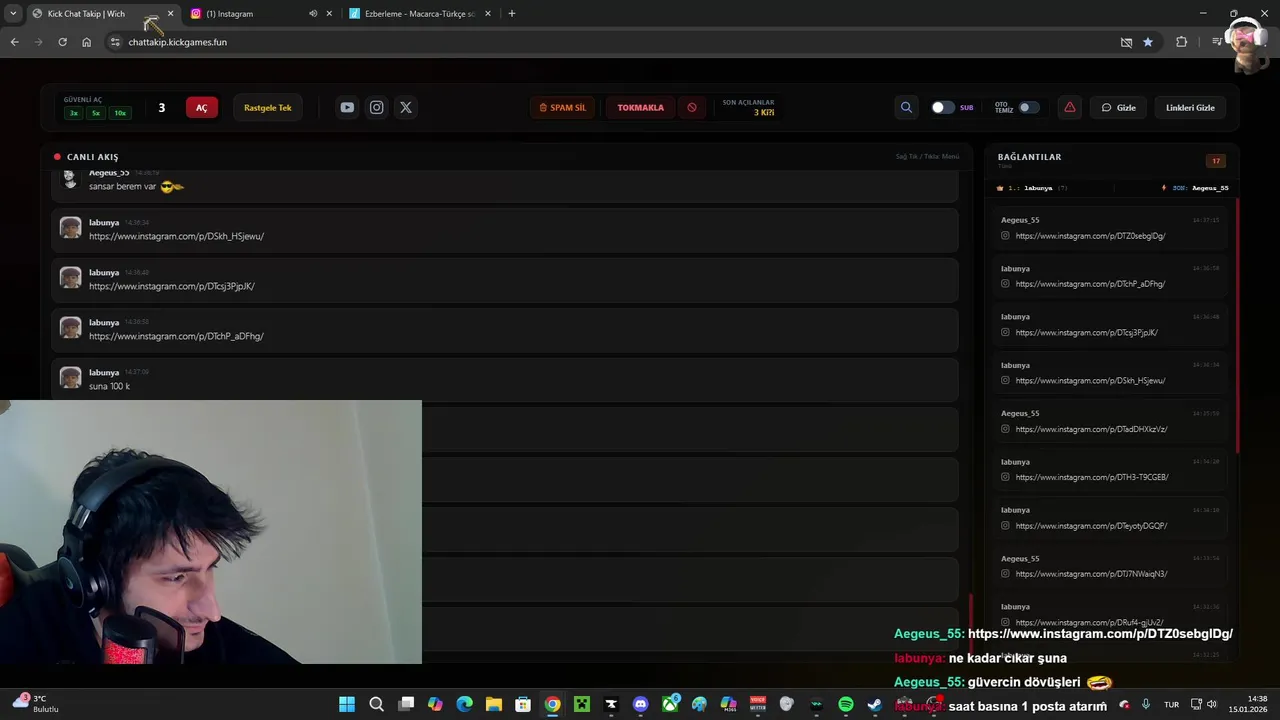Image resolution: width=1280 pixels, height=720 pixels.
Task: Open the search magnifier in toolbar
Action: tap(906, 107)
